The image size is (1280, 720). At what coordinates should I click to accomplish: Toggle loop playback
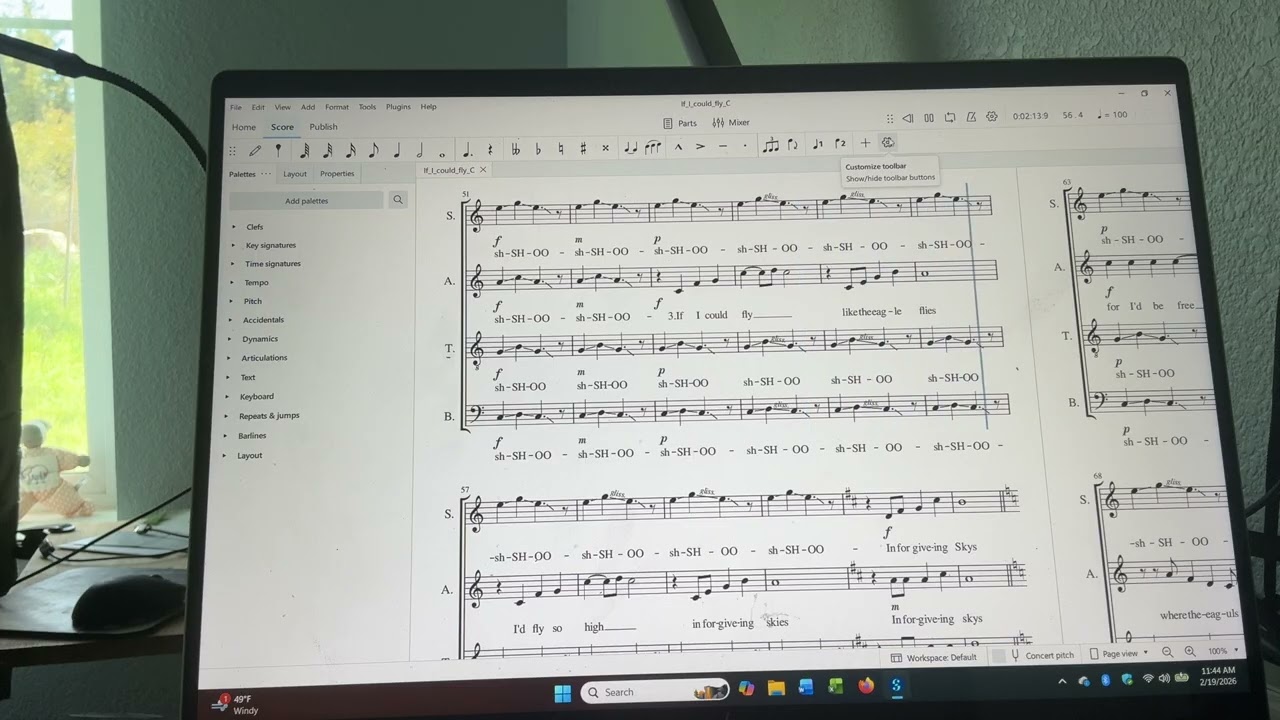950,117
